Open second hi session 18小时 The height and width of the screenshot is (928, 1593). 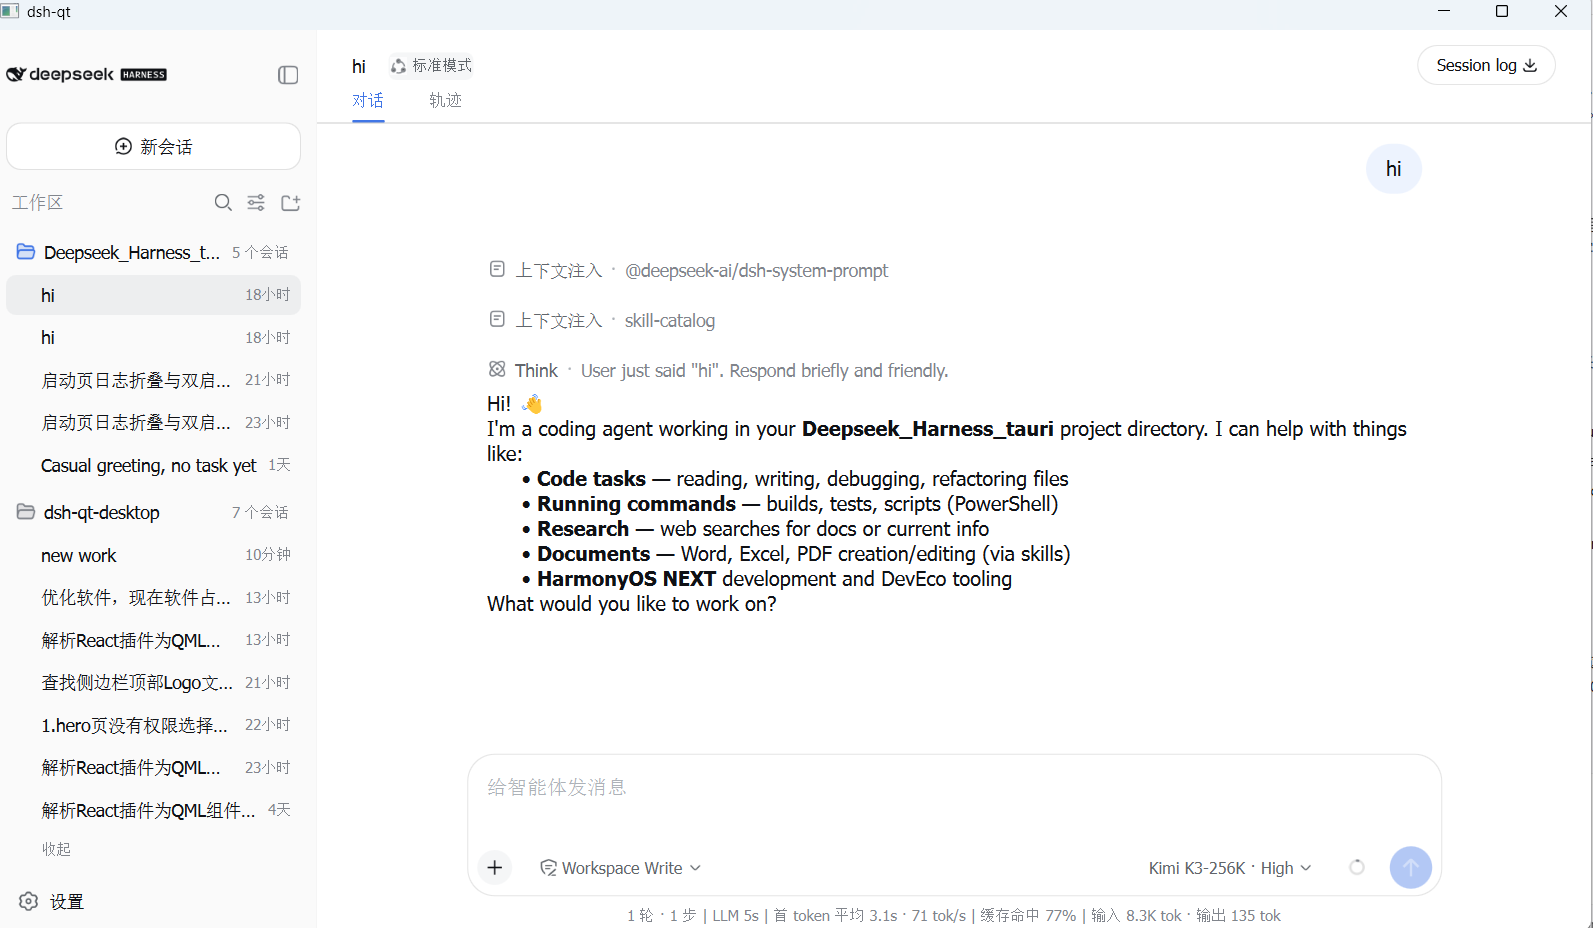pos(153,338)
